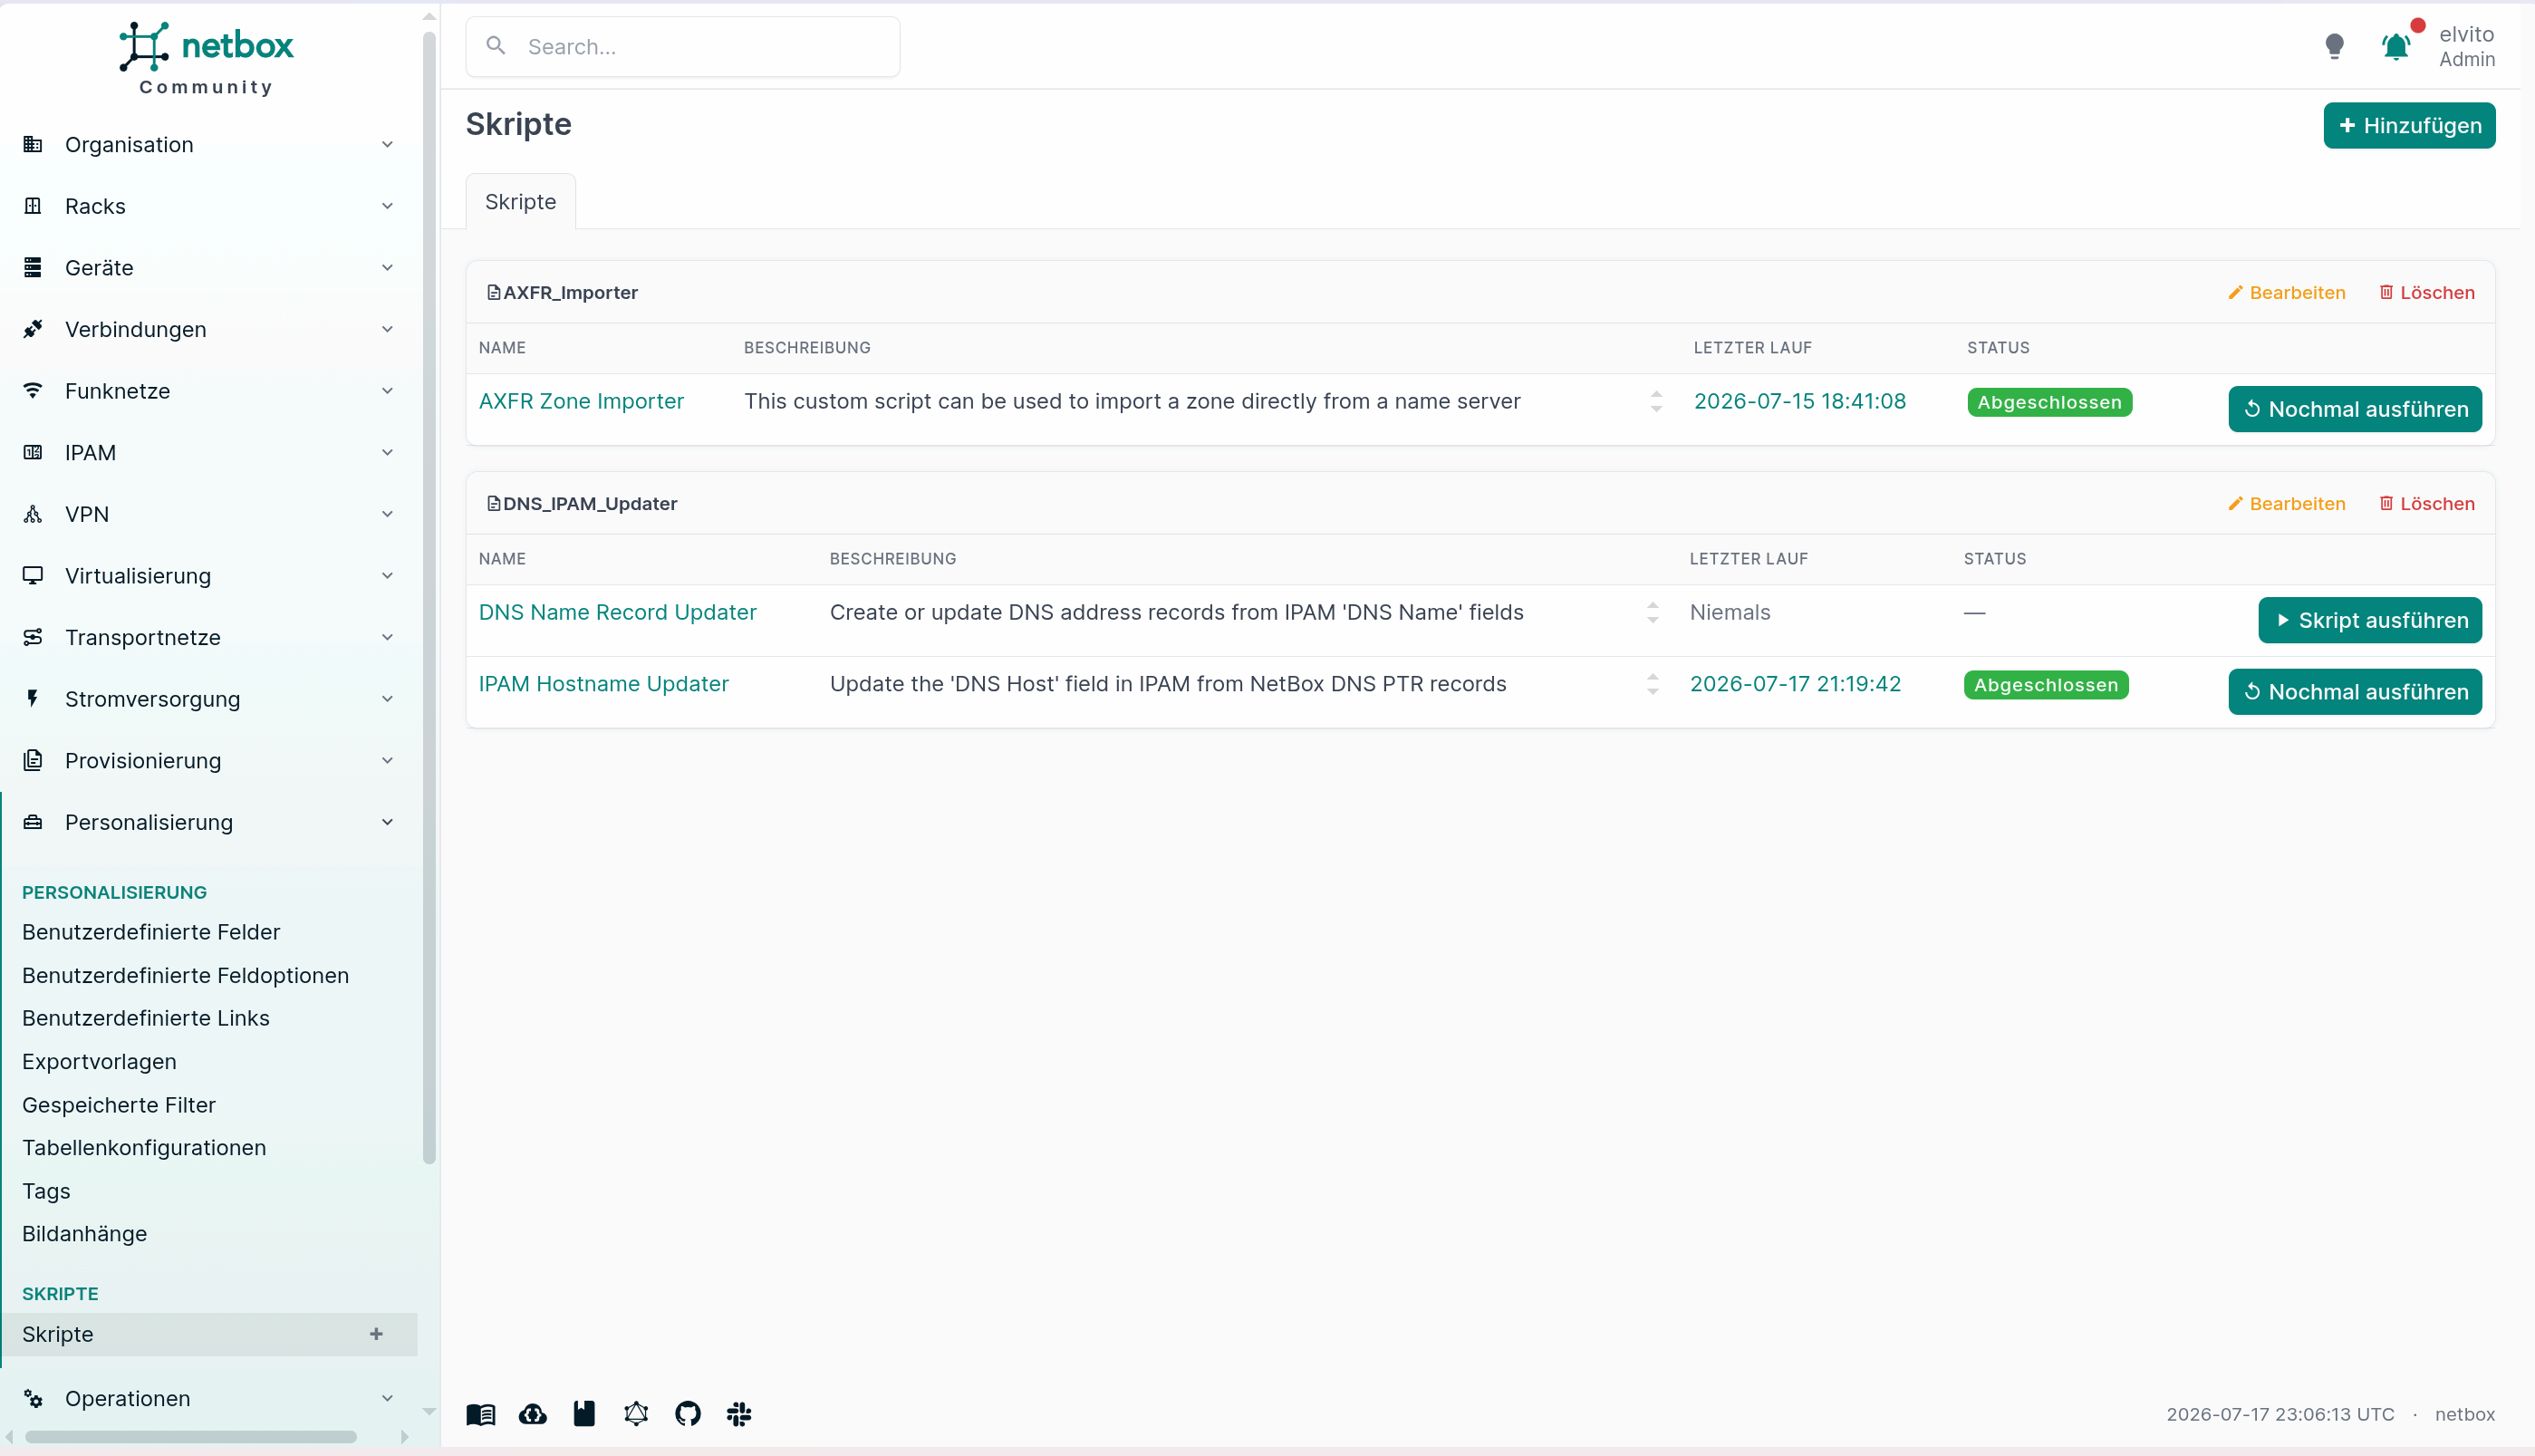Viewport: 2535px width, 1456px height.
Task: Open Exportvorlagen in sidebar
Action: (x=99, y=1062)
